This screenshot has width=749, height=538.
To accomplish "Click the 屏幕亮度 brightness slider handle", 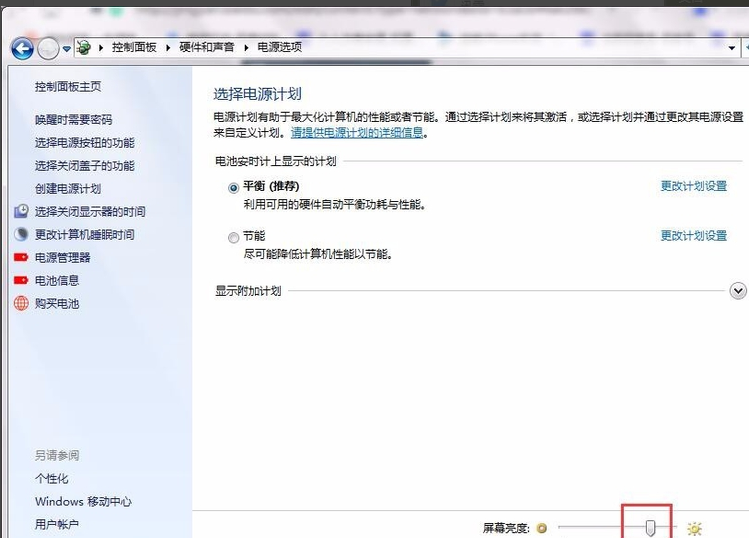I will 650,527.
